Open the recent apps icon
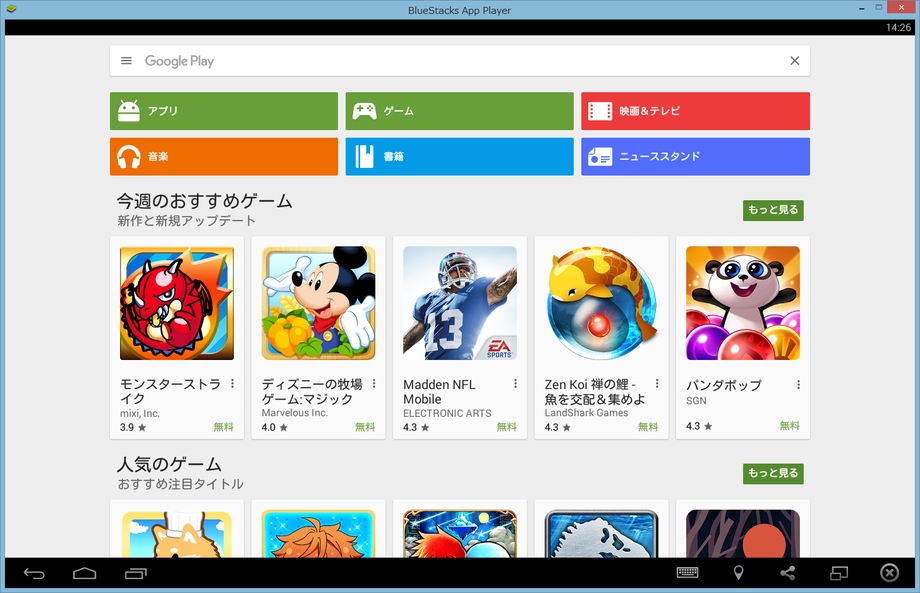The width and height of the screenshot is (920, 593). (x=136, y=573)
